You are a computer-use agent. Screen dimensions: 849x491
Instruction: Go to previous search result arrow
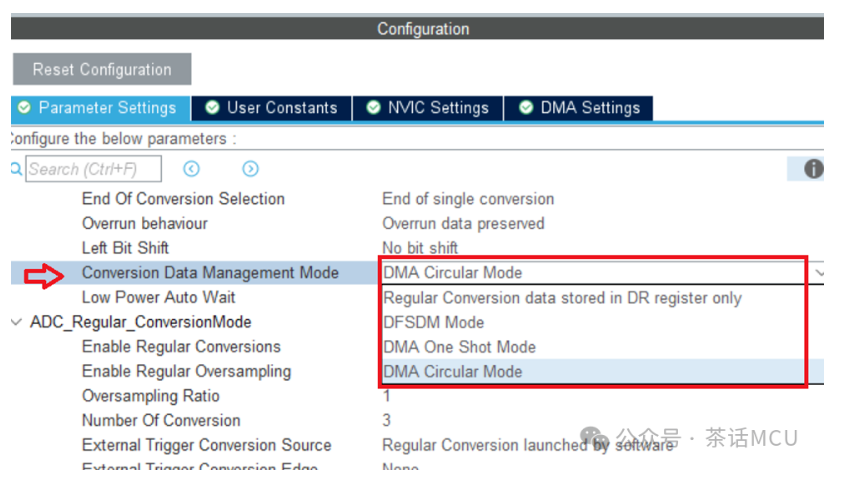[x=191, y=169]
